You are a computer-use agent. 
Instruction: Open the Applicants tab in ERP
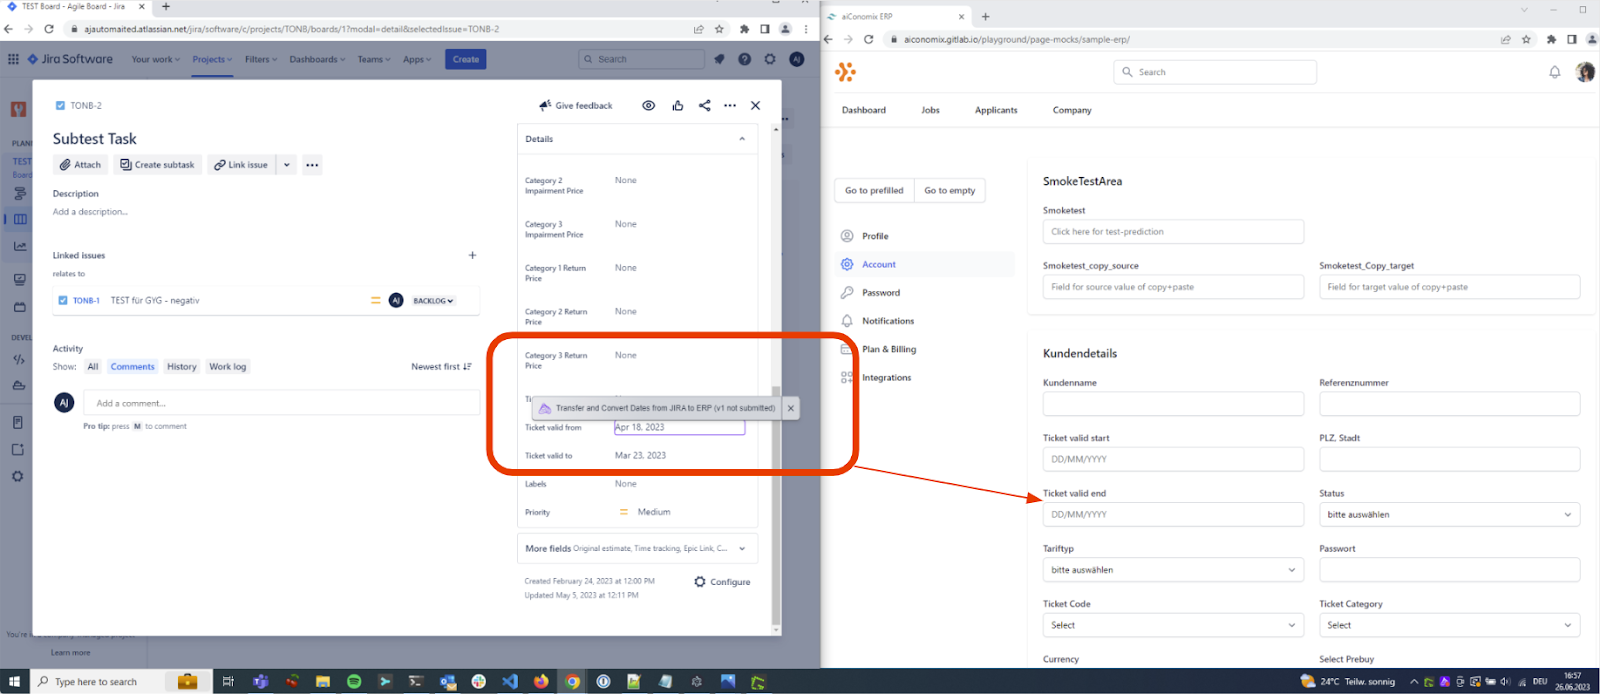[x=996, y=110]
